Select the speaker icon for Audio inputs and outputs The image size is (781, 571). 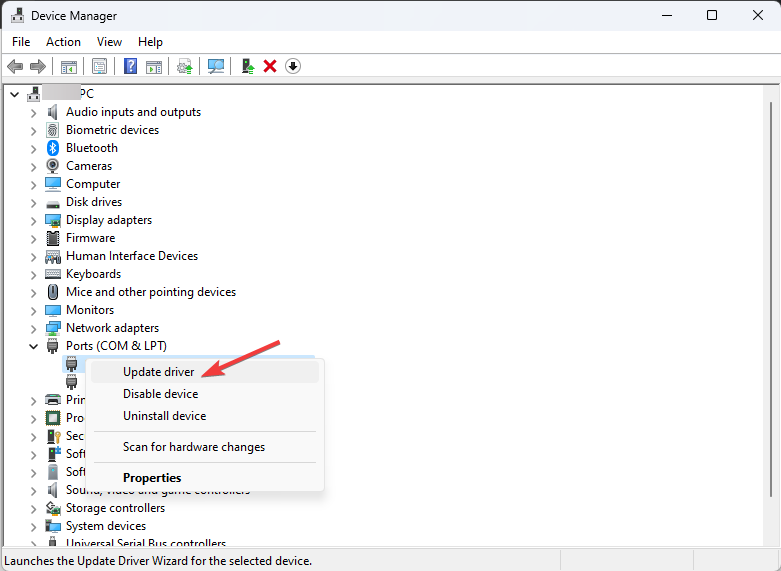(x=53, y=112)
